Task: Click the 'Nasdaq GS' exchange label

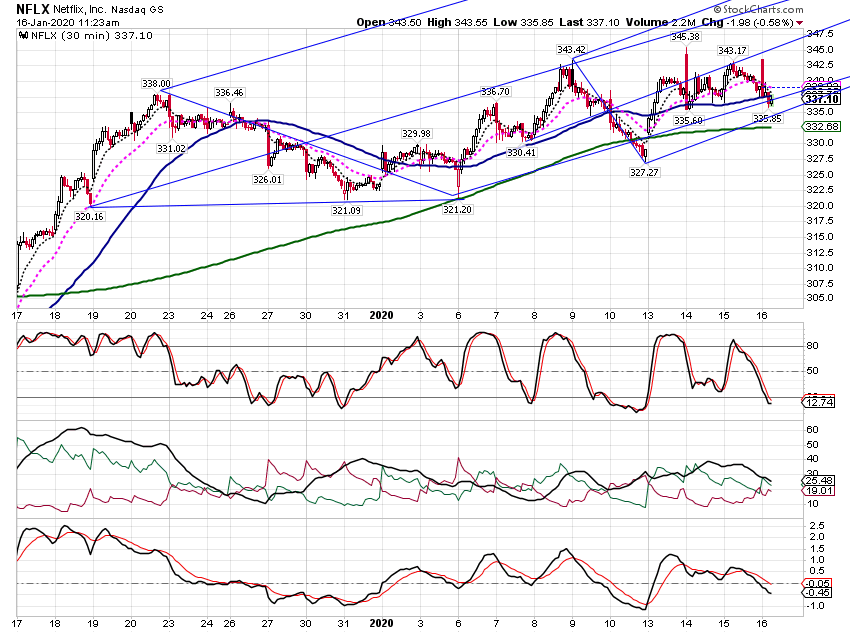Action: [137, 10]
